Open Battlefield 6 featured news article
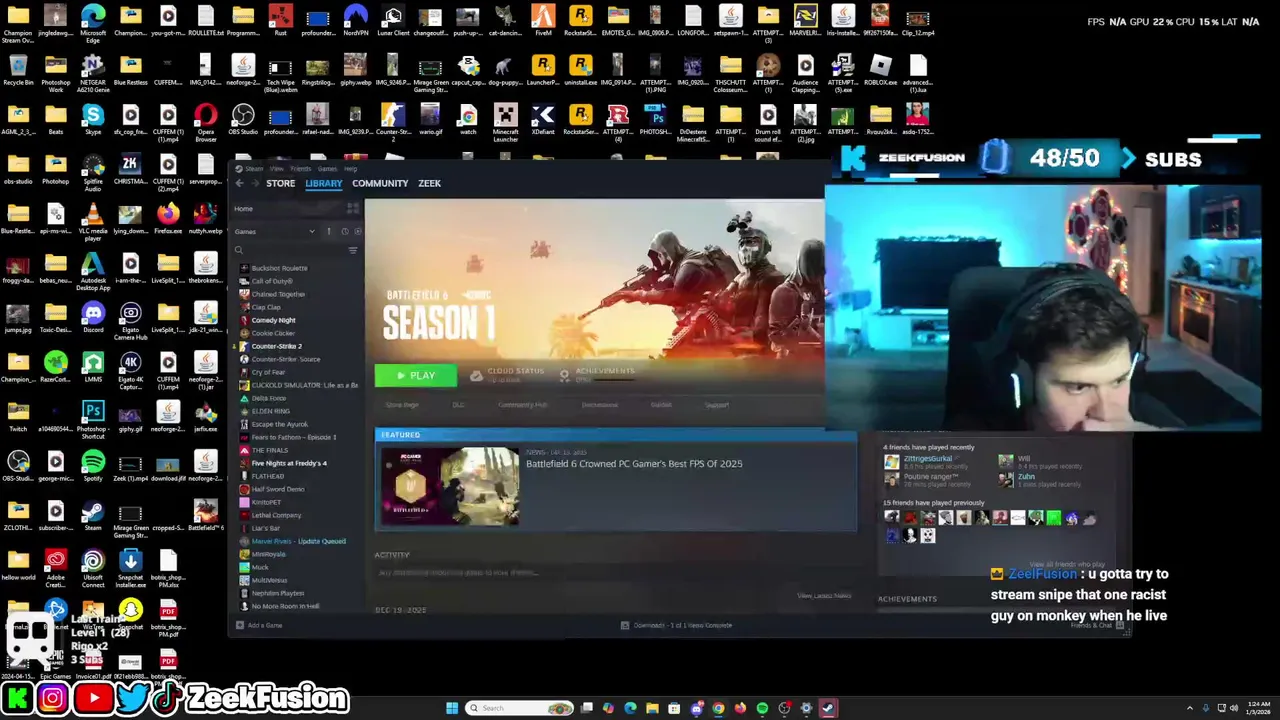Image resolution: width=1280 pixels, height=720 pixels. (x=634, y=464)
